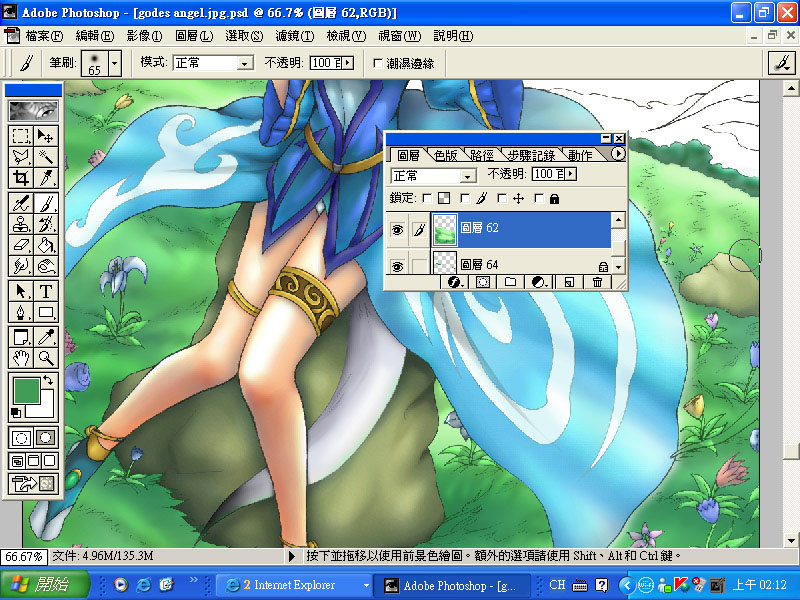
Task: Open the 模式 blend mode dropdown in options bar
Action: coord(243,63)
